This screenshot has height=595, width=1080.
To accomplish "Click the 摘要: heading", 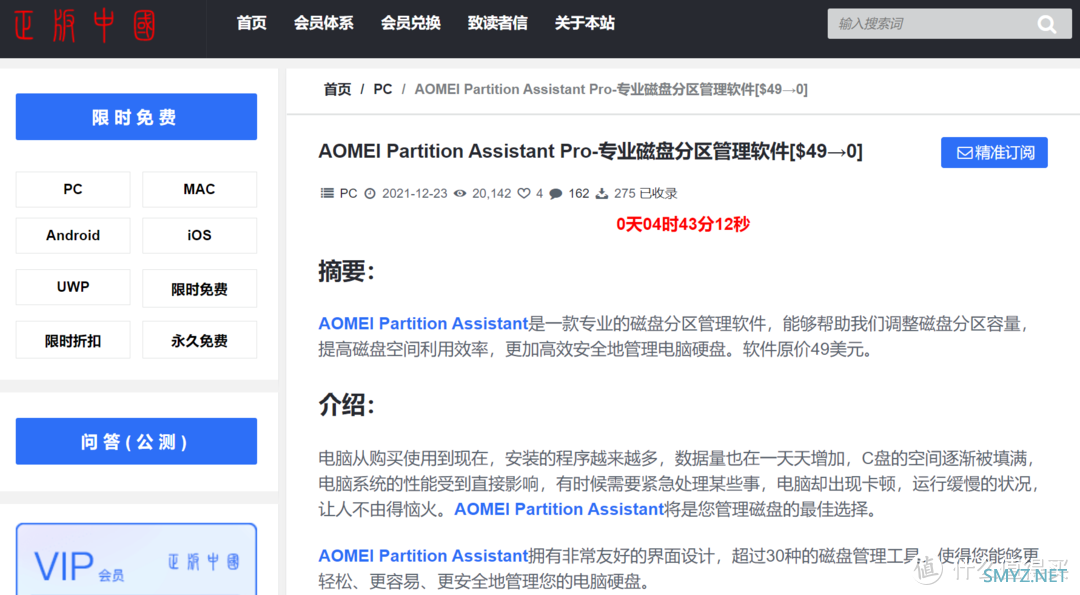I will pyautogui.click(x=346, y=271).
